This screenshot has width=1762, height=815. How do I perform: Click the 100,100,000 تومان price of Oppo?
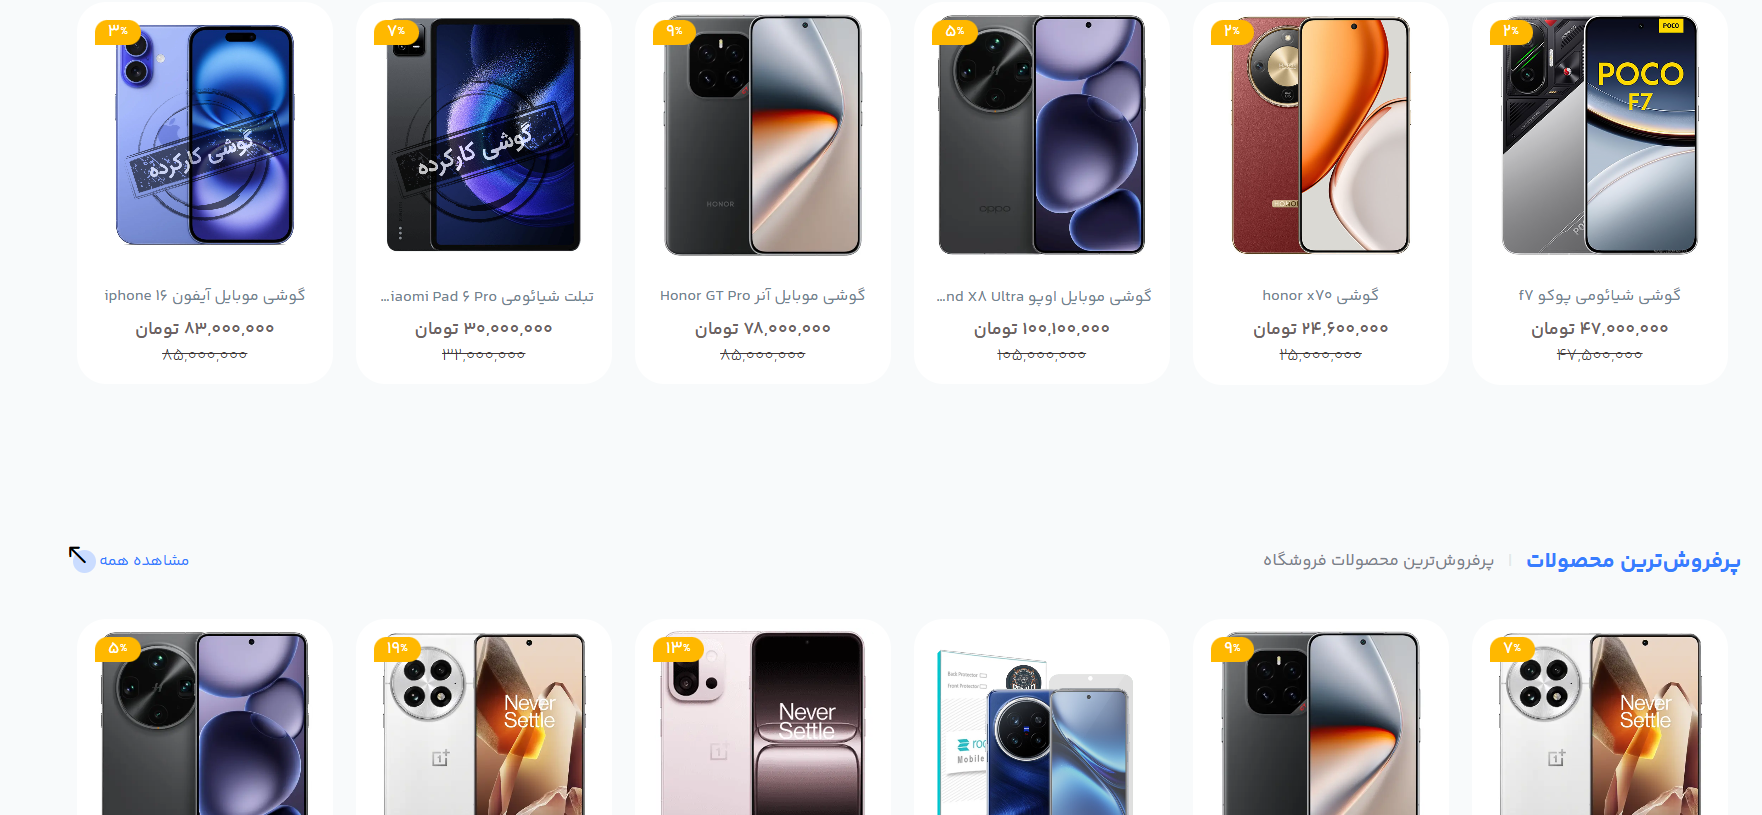[x=1042, y=328]
